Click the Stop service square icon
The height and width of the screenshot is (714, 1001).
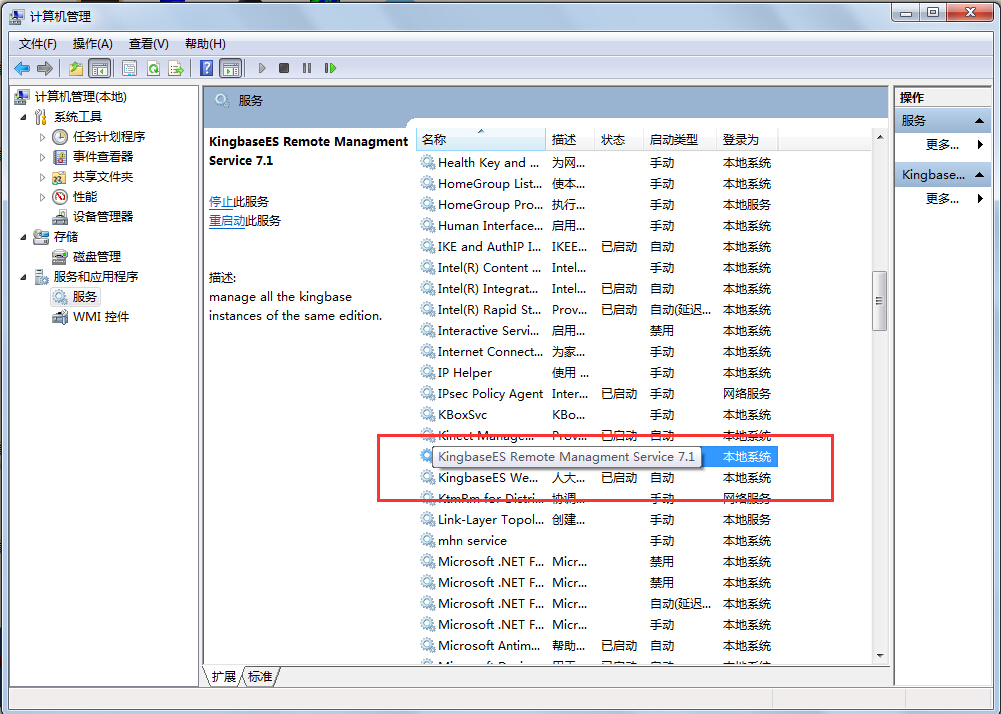tap(284, 68)
